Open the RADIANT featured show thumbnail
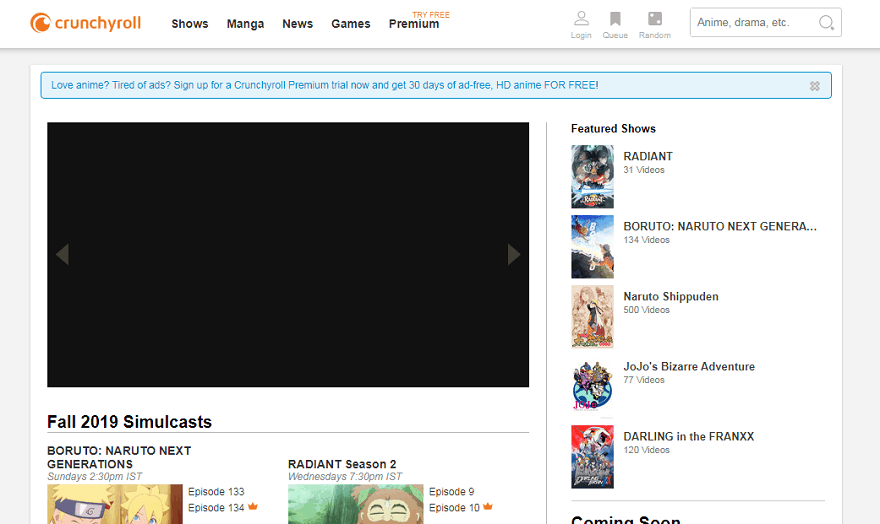This screenshot has width=880, height=524. 592,177
